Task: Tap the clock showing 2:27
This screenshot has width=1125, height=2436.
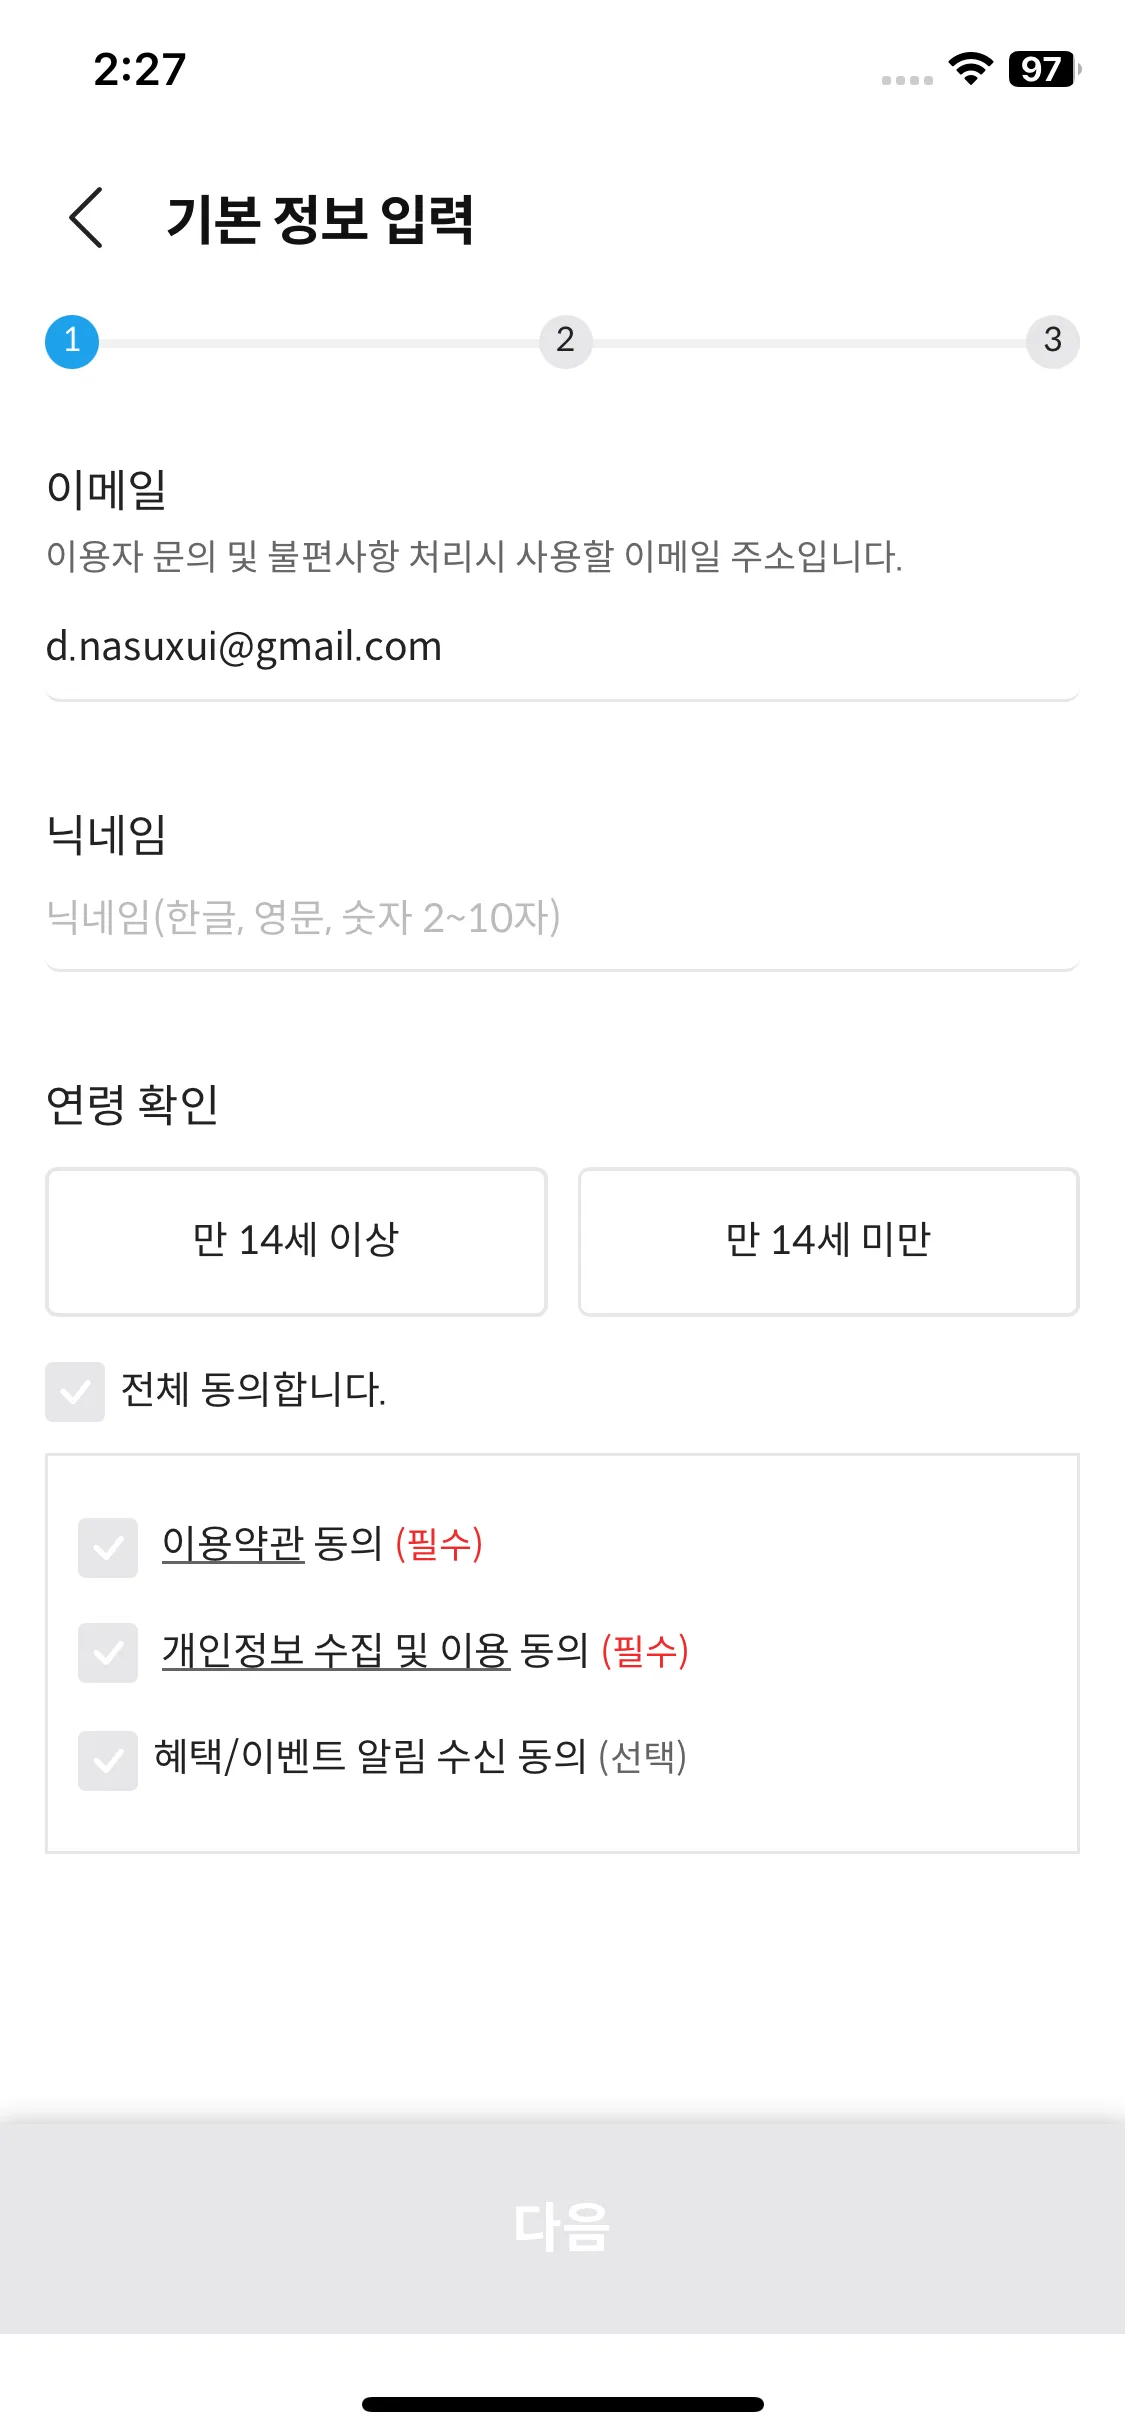Action: (140, 69)
